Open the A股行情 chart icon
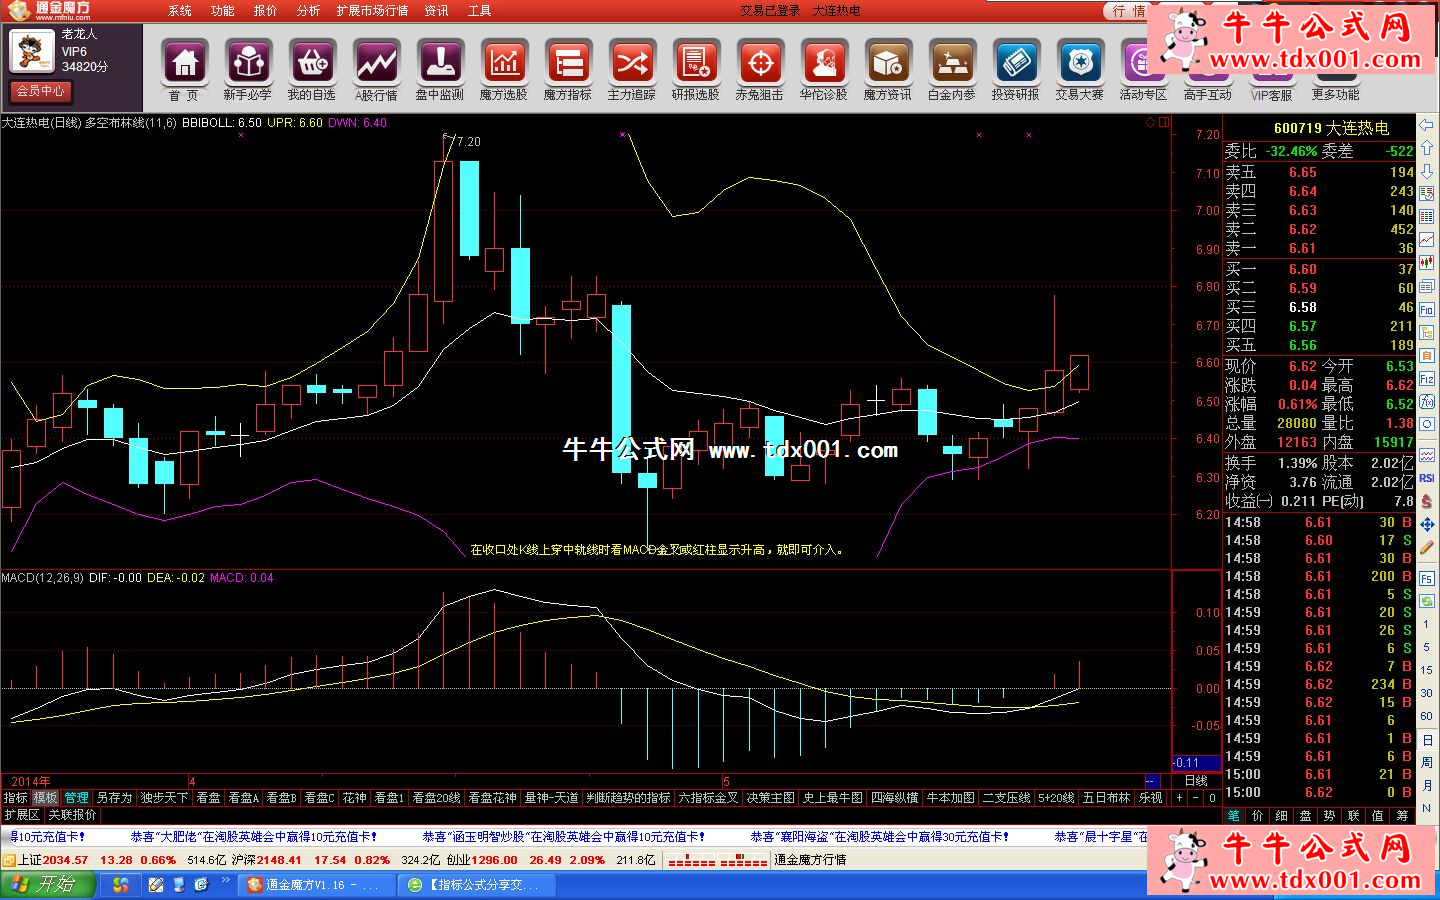 (x=376, y=64)
